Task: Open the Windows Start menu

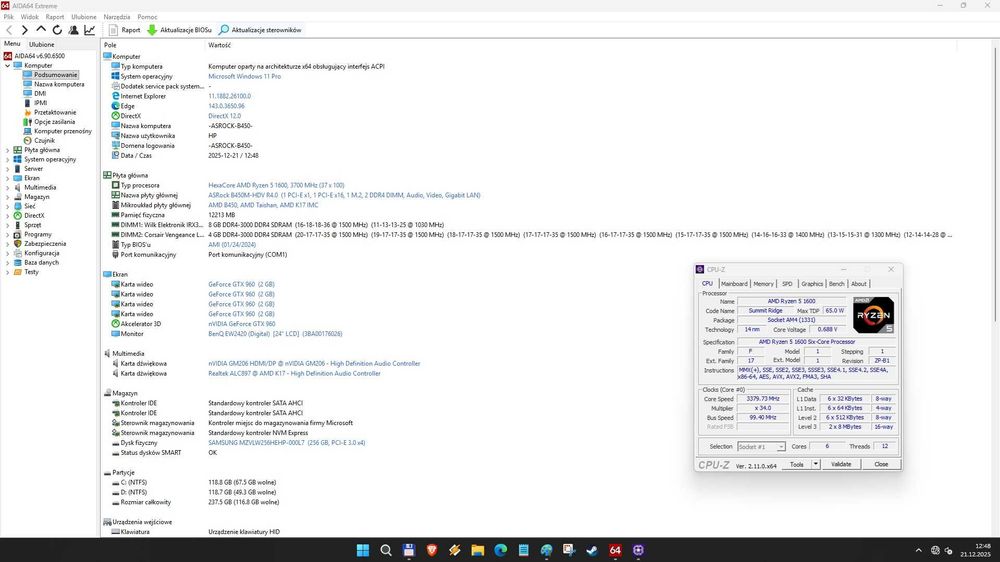Action: pyautogui.click(x=363, y=550)
